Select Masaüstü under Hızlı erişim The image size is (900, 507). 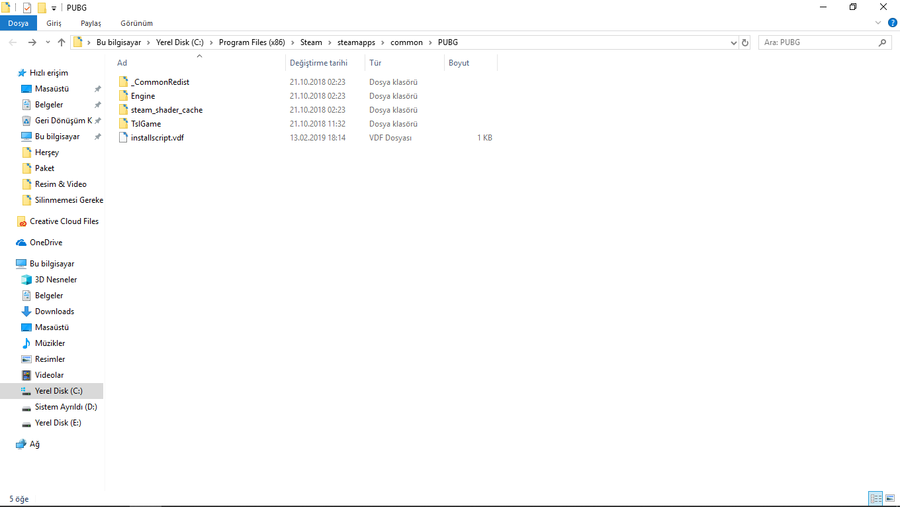52,89
